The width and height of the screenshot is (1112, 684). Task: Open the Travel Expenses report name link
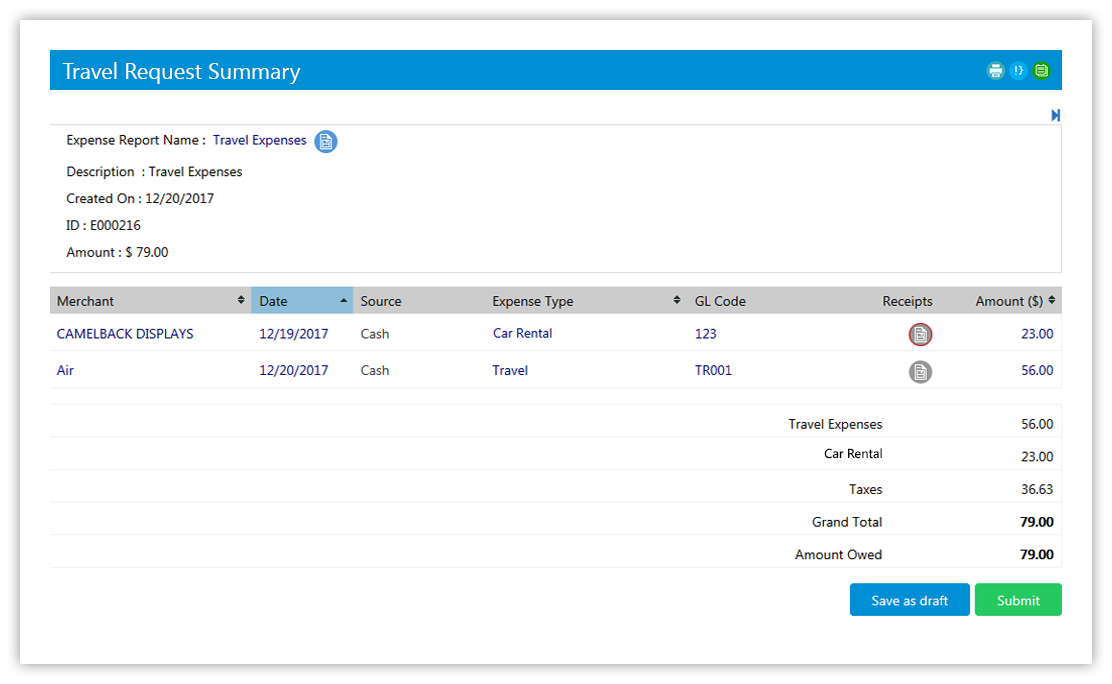(259, 141)
